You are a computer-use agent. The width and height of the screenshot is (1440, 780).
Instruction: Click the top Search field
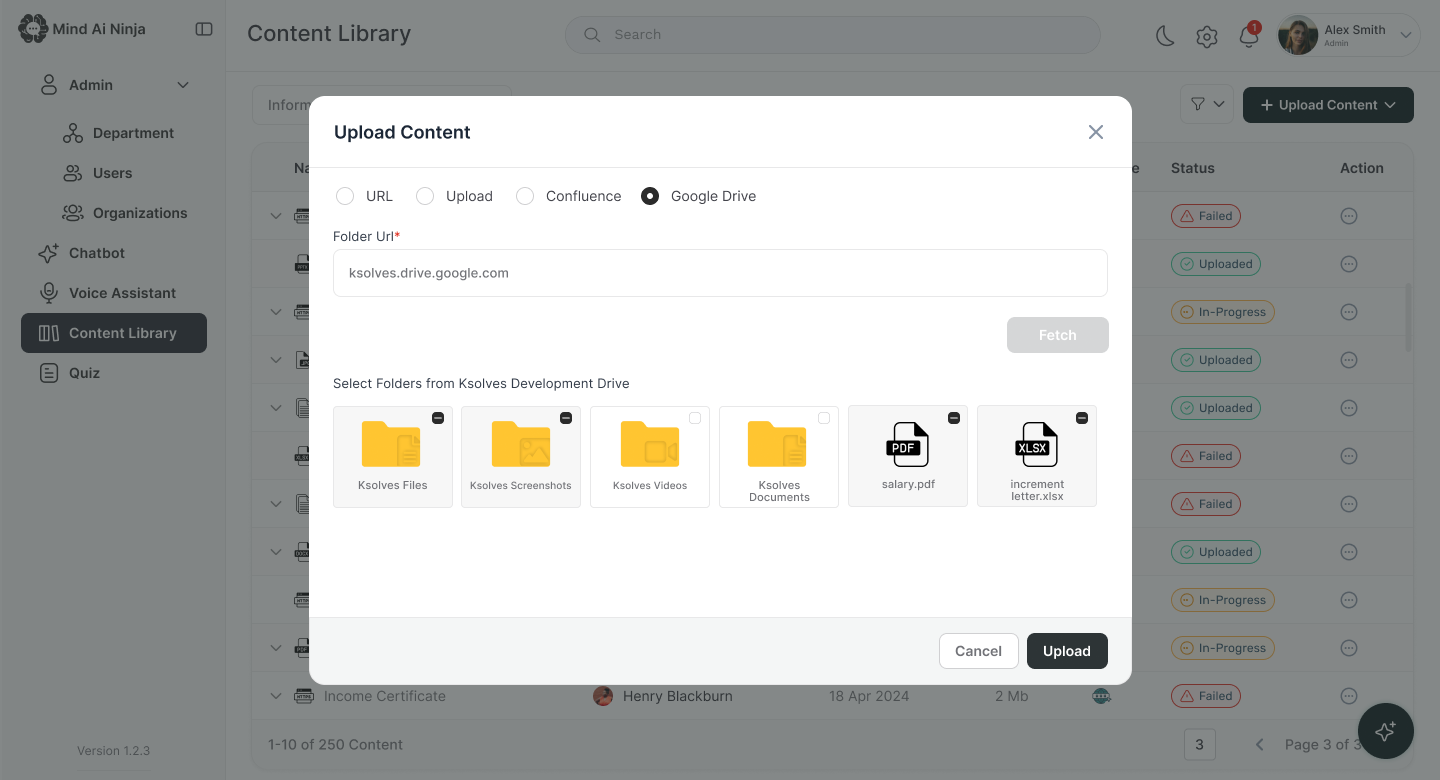[832, 35]
